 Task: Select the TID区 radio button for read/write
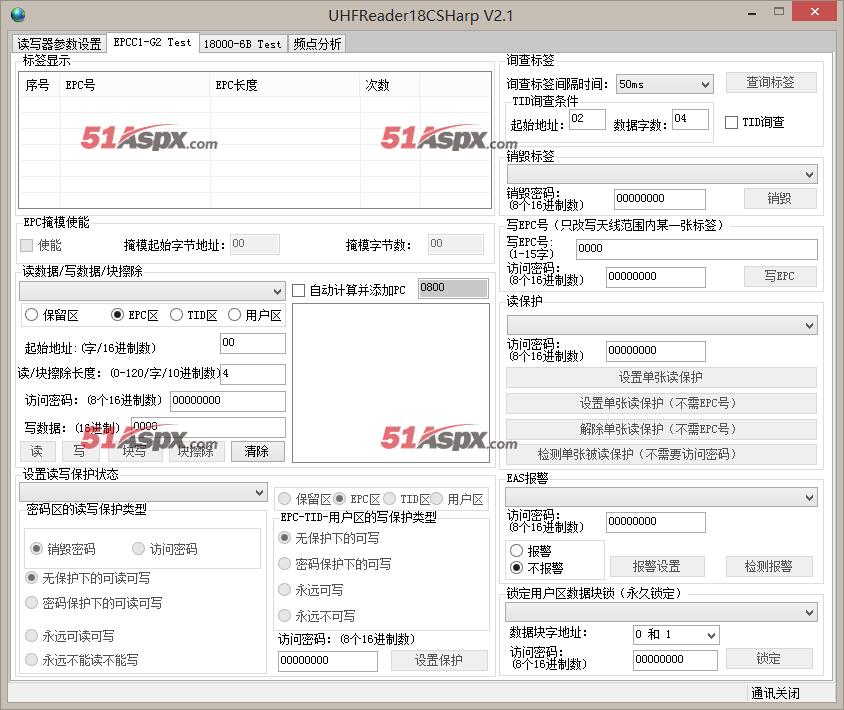coord(177,315)
